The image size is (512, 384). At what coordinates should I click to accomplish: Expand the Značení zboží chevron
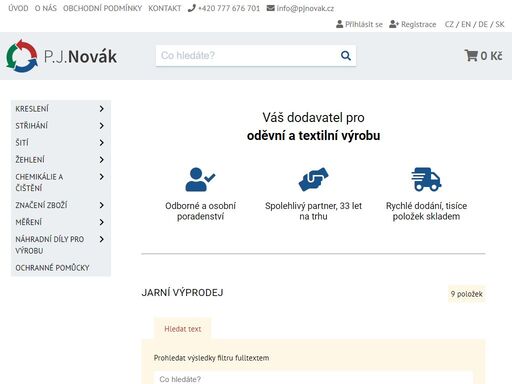(102, 205)
